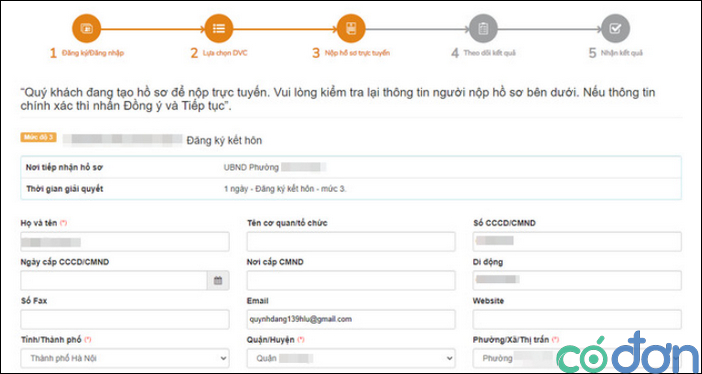Click the '1 ngày - Đăng ký kết hôn - mức 3.' text

(x=285, y=189)
